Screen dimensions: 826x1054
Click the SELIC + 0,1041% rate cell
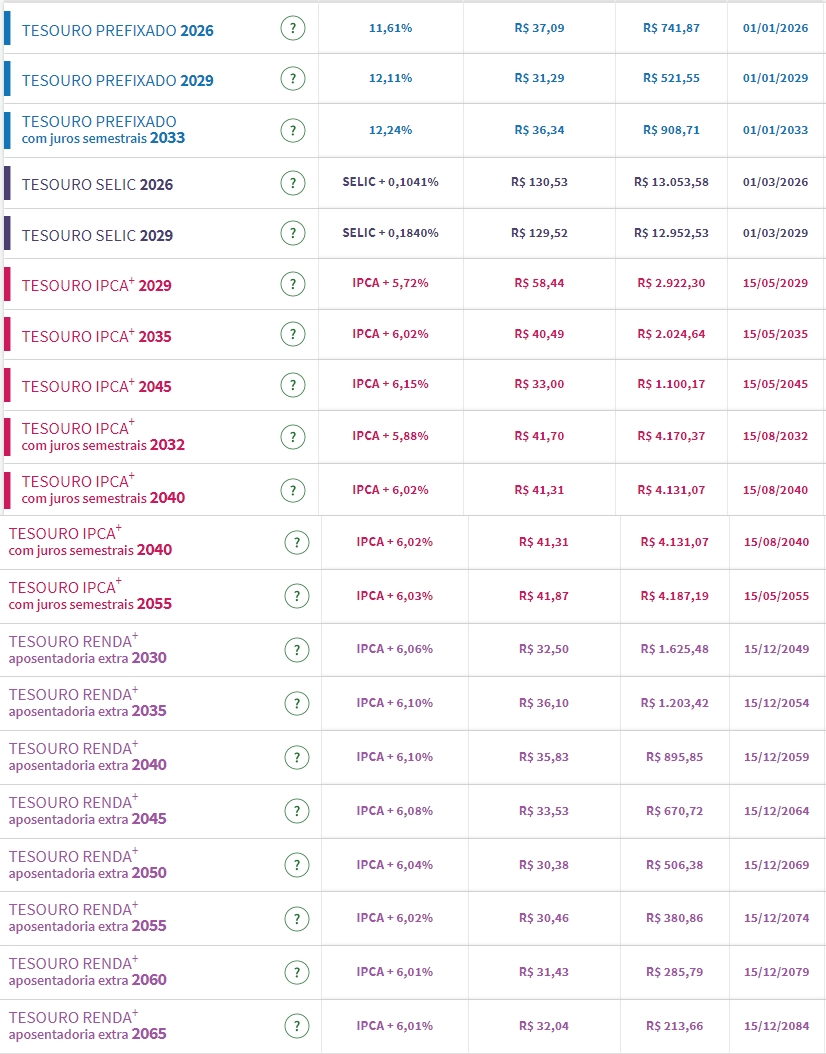point(390,182)
